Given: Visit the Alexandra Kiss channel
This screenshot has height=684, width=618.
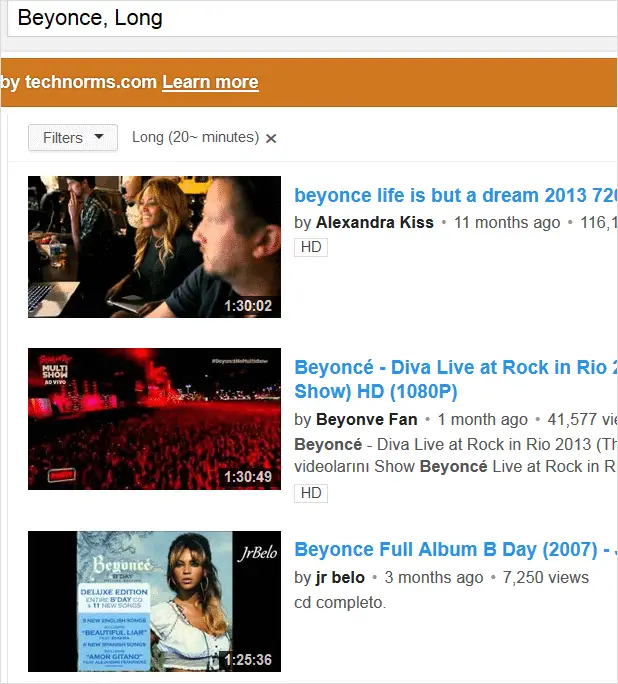Looking at the screenshot, I should 375,222.
